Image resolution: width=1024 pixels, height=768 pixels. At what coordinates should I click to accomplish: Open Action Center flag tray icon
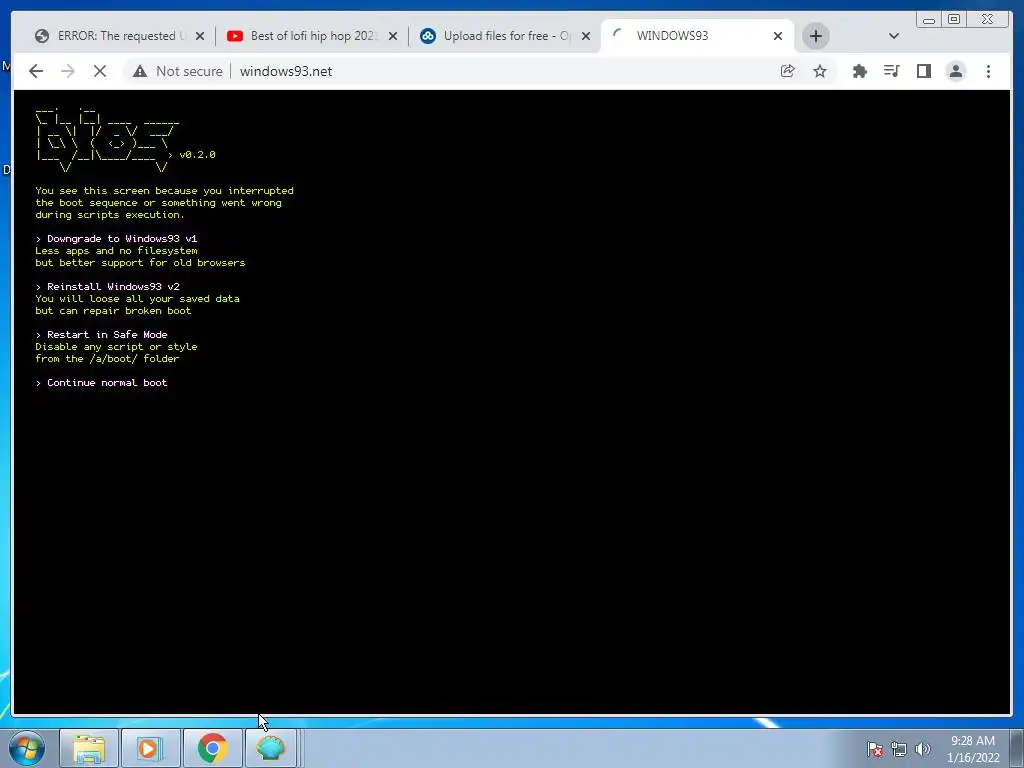tap(874, 749)
